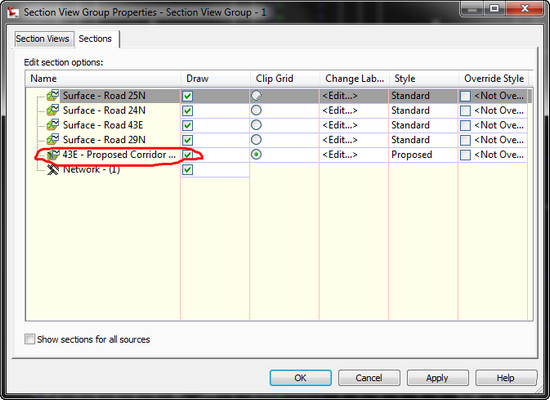Uncheck Draw for Surface - Road 29N
Viewport: 550px width, 400px height.
point(188,140)
